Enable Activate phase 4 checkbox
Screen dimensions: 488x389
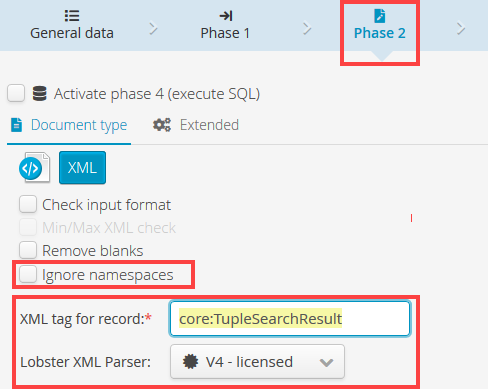point(16,93)
